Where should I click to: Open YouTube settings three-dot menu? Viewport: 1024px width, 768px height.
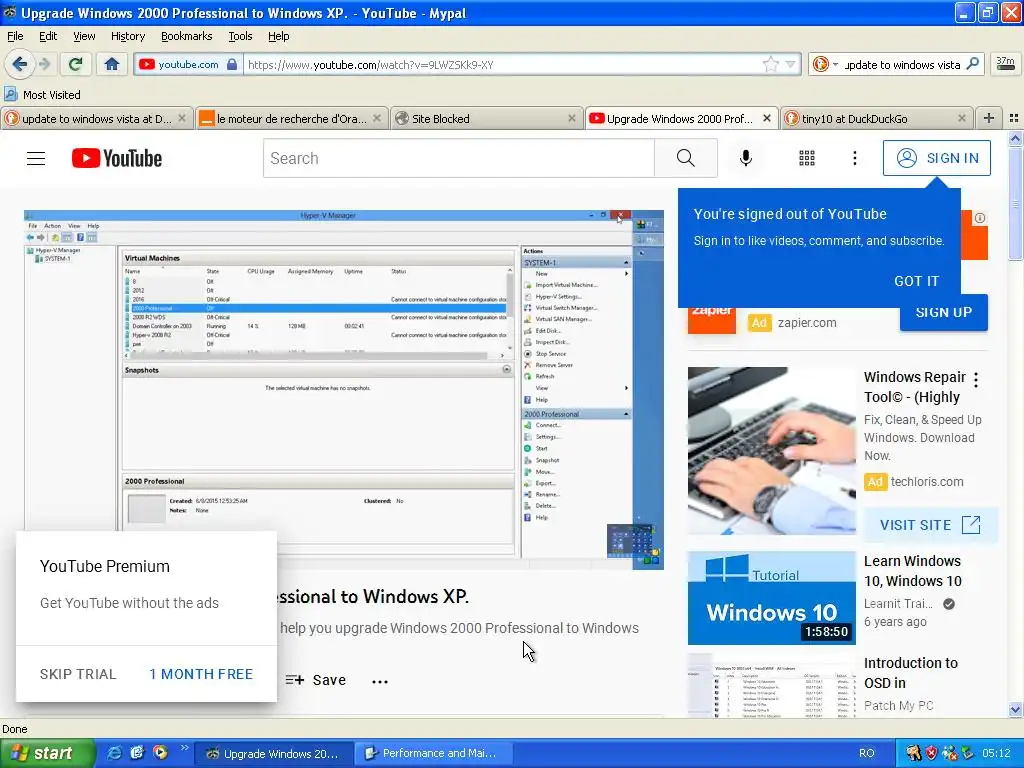pos(854,158)
